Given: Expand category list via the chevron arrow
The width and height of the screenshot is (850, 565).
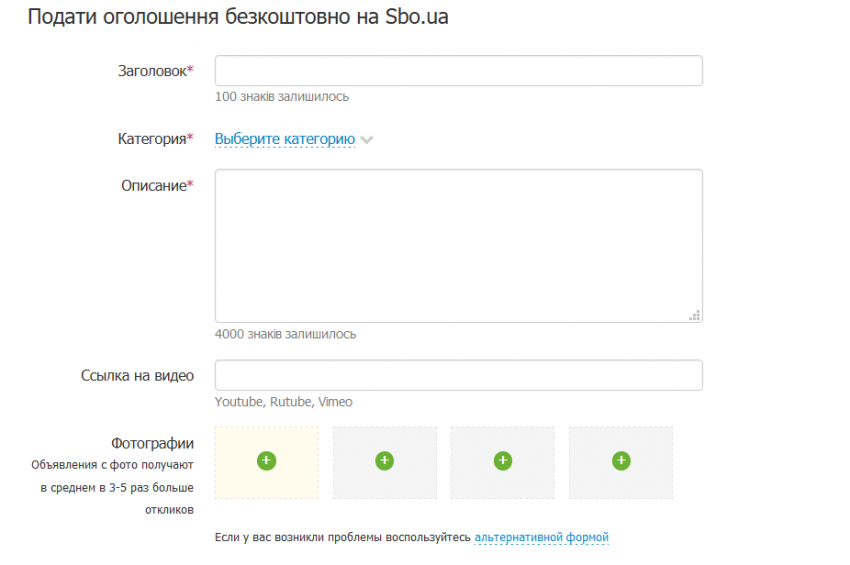Looking at the screenshot, I should point(367,140).
